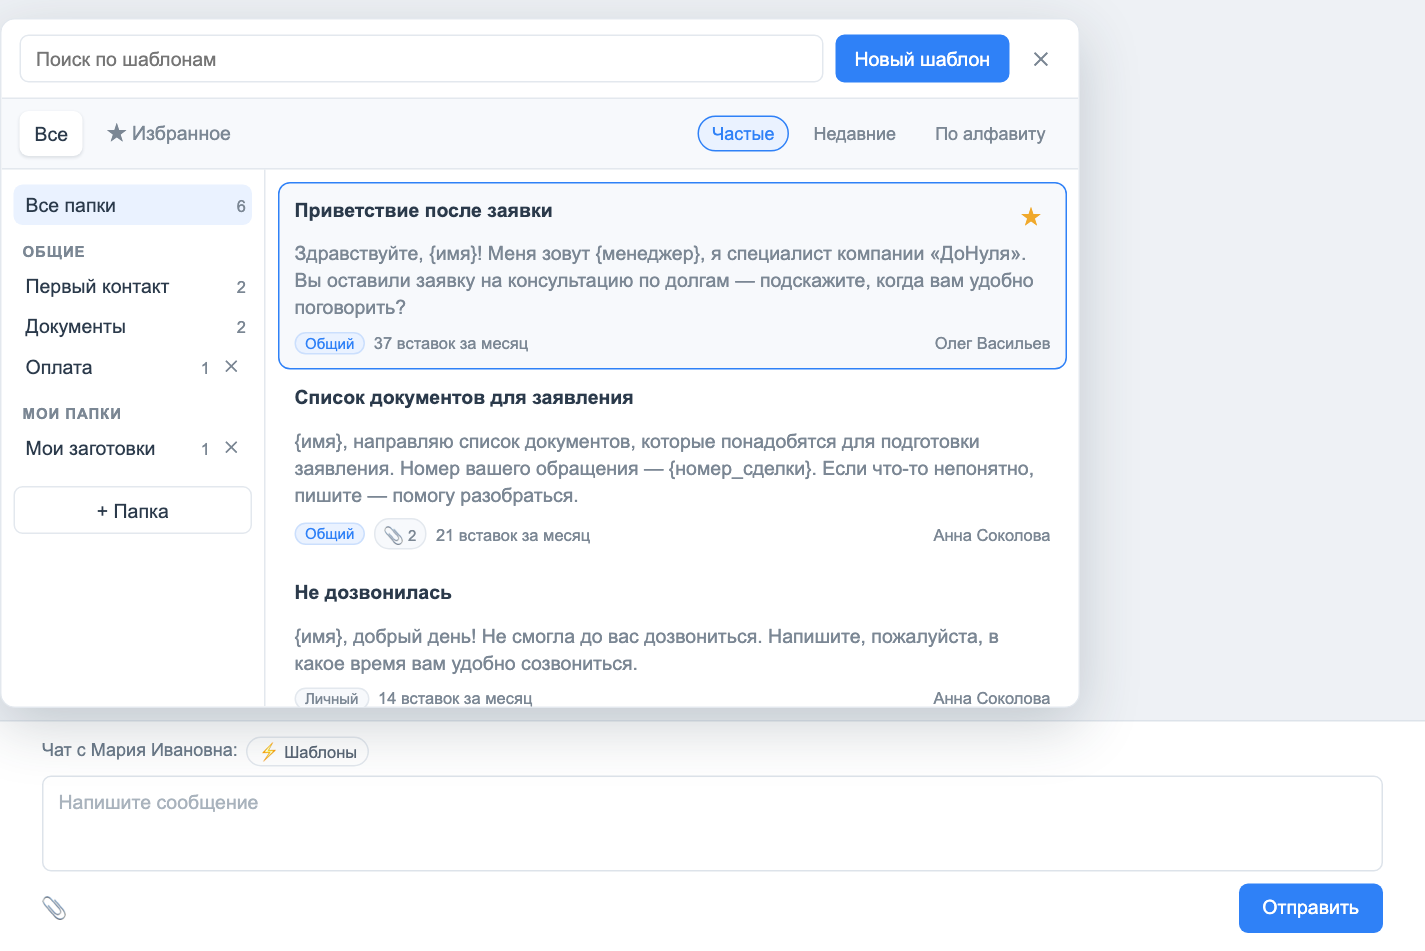Click the attachment badge with count 2

400,535
